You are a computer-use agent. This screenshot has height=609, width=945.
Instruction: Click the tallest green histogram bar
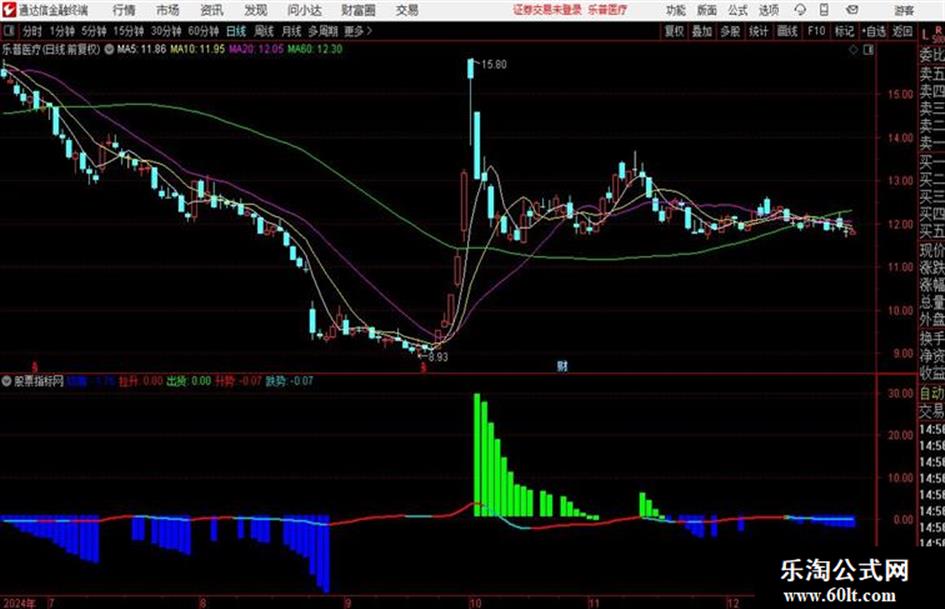click(477, 455)
